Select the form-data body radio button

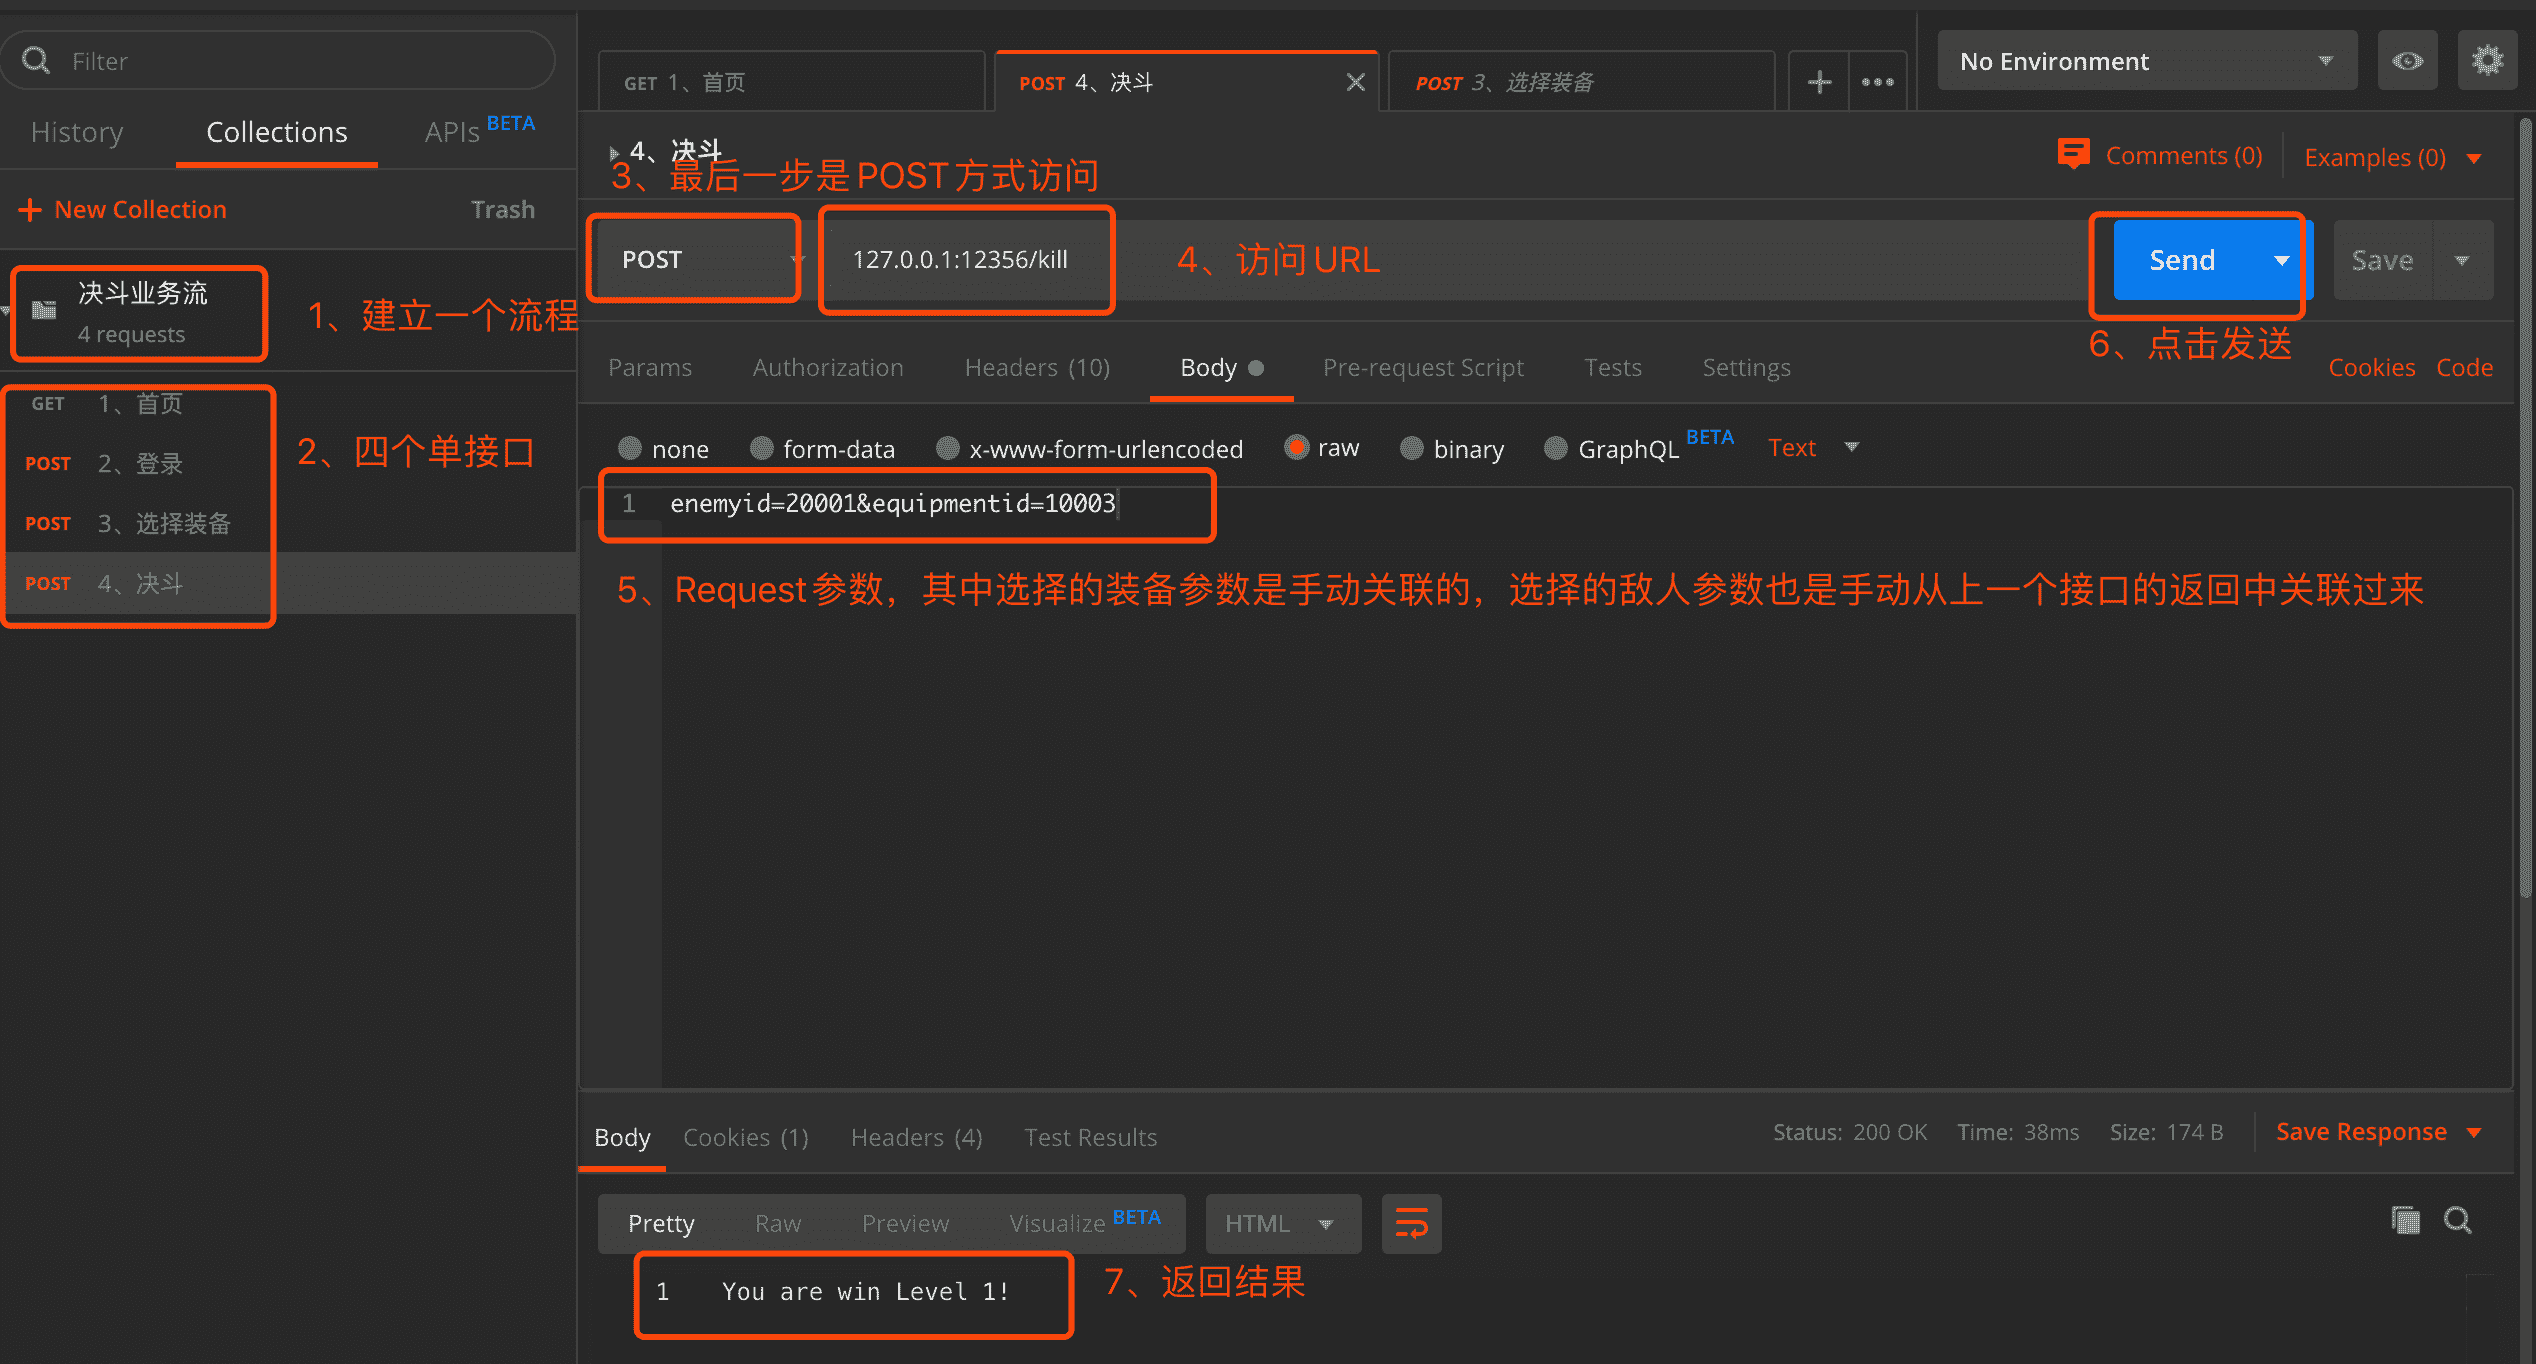762,448
